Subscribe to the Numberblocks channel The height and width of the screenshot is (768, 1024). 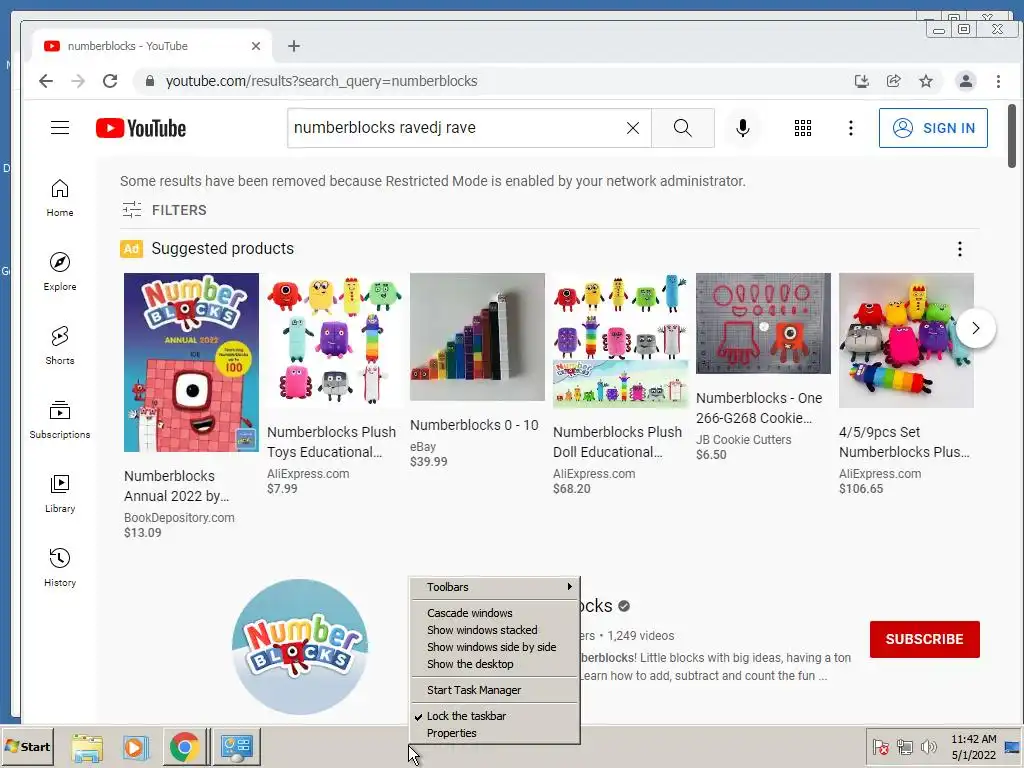tap(924, 639)
